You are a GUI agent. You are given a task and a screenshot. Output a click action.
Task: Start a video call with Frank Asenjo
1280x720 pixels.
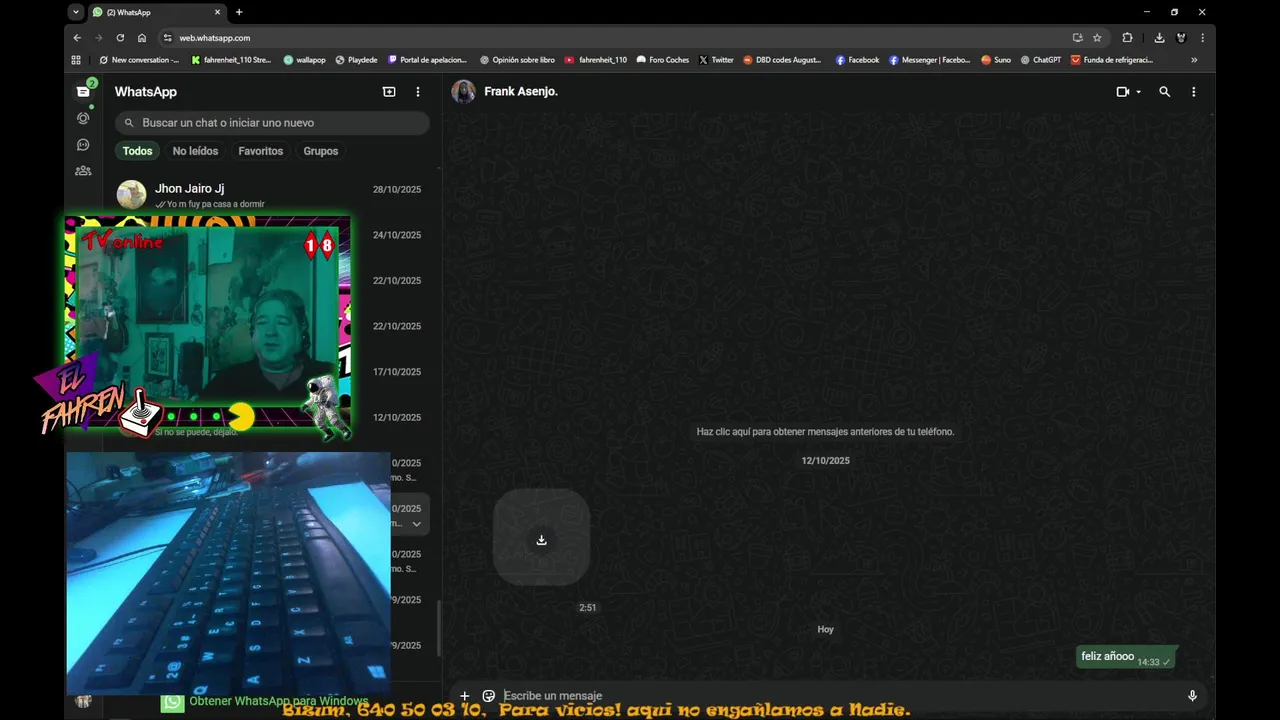1122,91
